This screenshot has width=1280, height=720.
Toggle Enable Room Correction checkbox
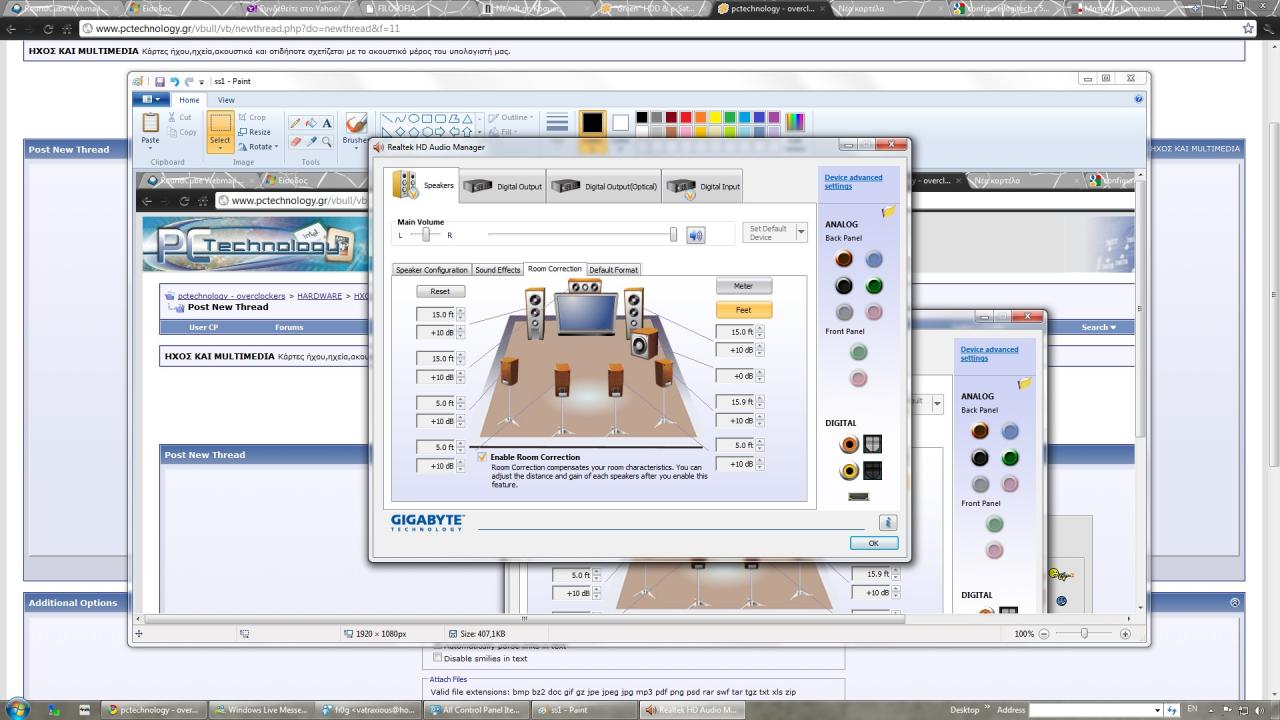coord(482,457)
